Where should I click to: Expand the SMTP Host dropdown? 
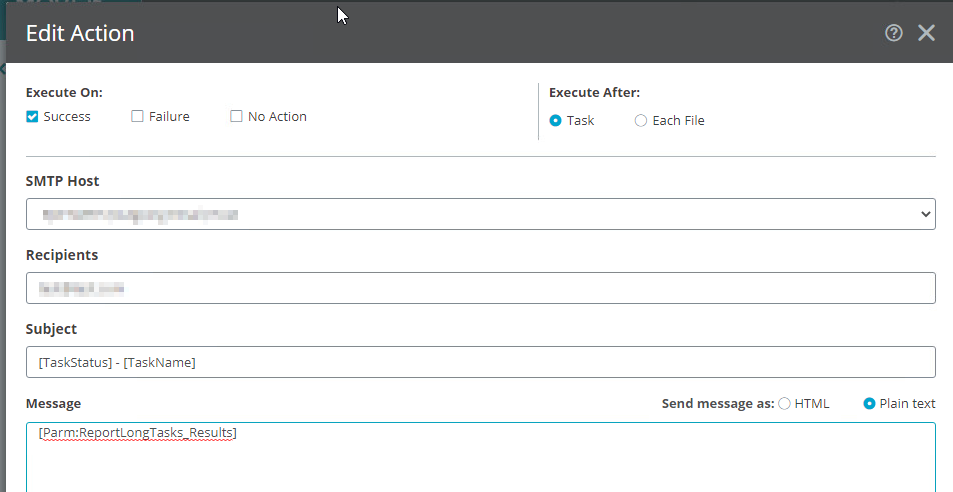(x=480, y=214)
